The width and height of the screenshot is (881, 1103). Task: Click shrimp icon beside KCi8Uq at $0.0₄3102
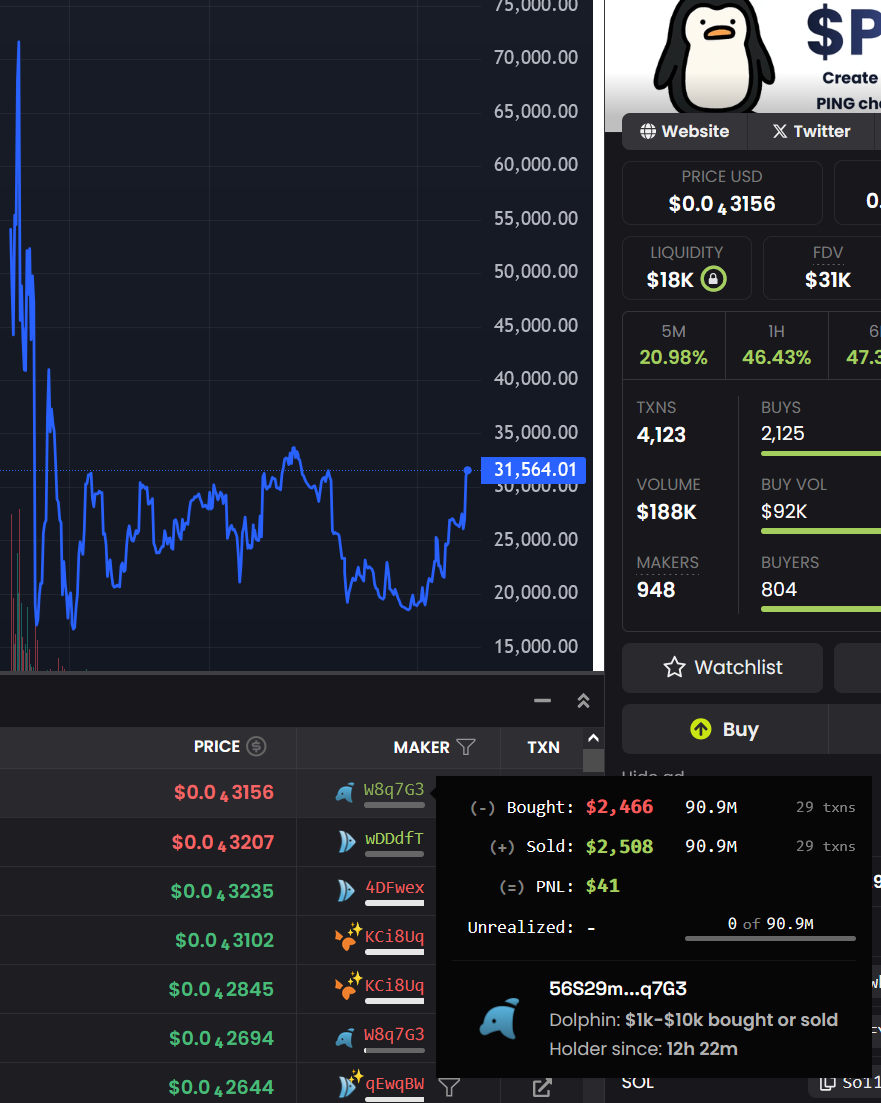(348, 937)
